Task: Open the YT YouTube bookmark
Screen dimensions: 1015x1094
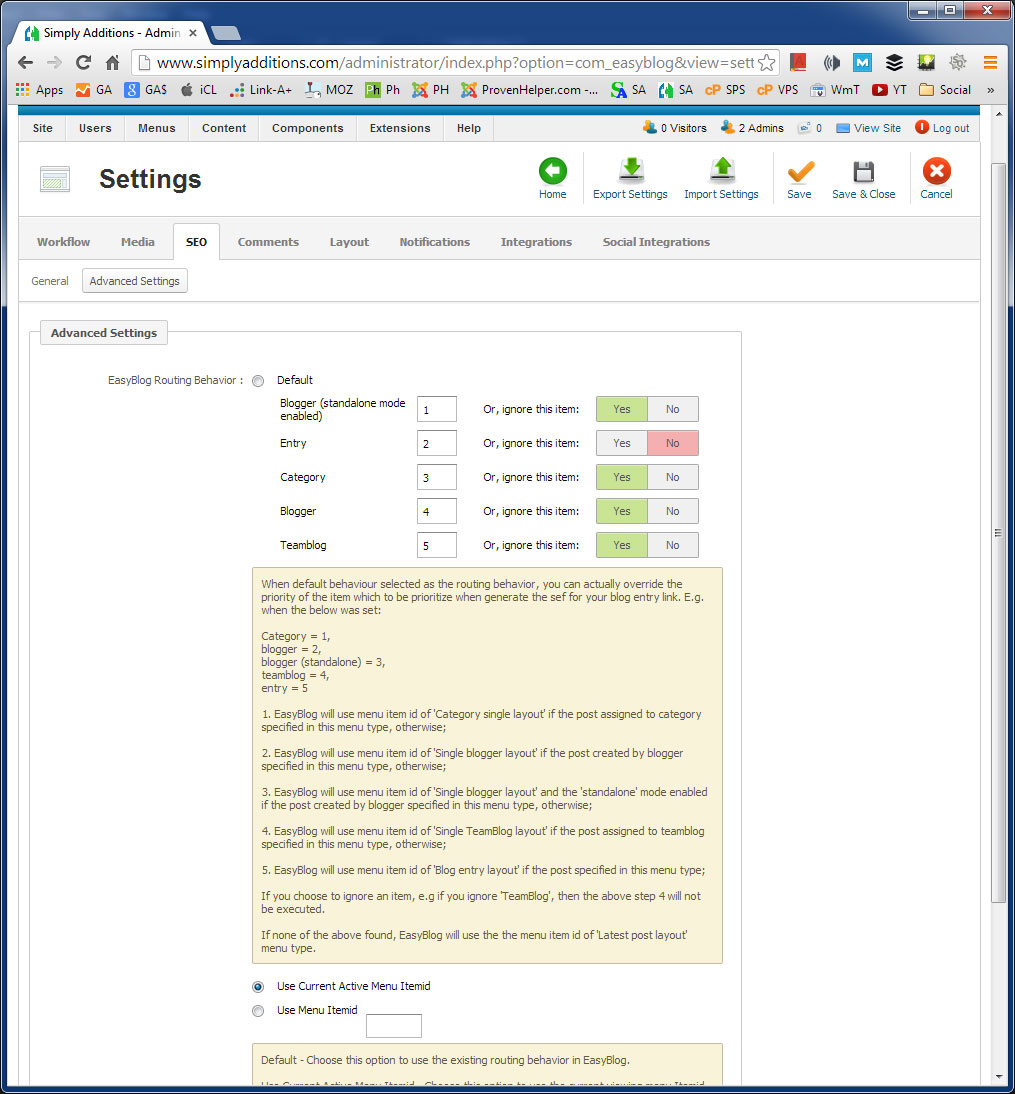Action: pyautogui.click(x=889, y=90)
